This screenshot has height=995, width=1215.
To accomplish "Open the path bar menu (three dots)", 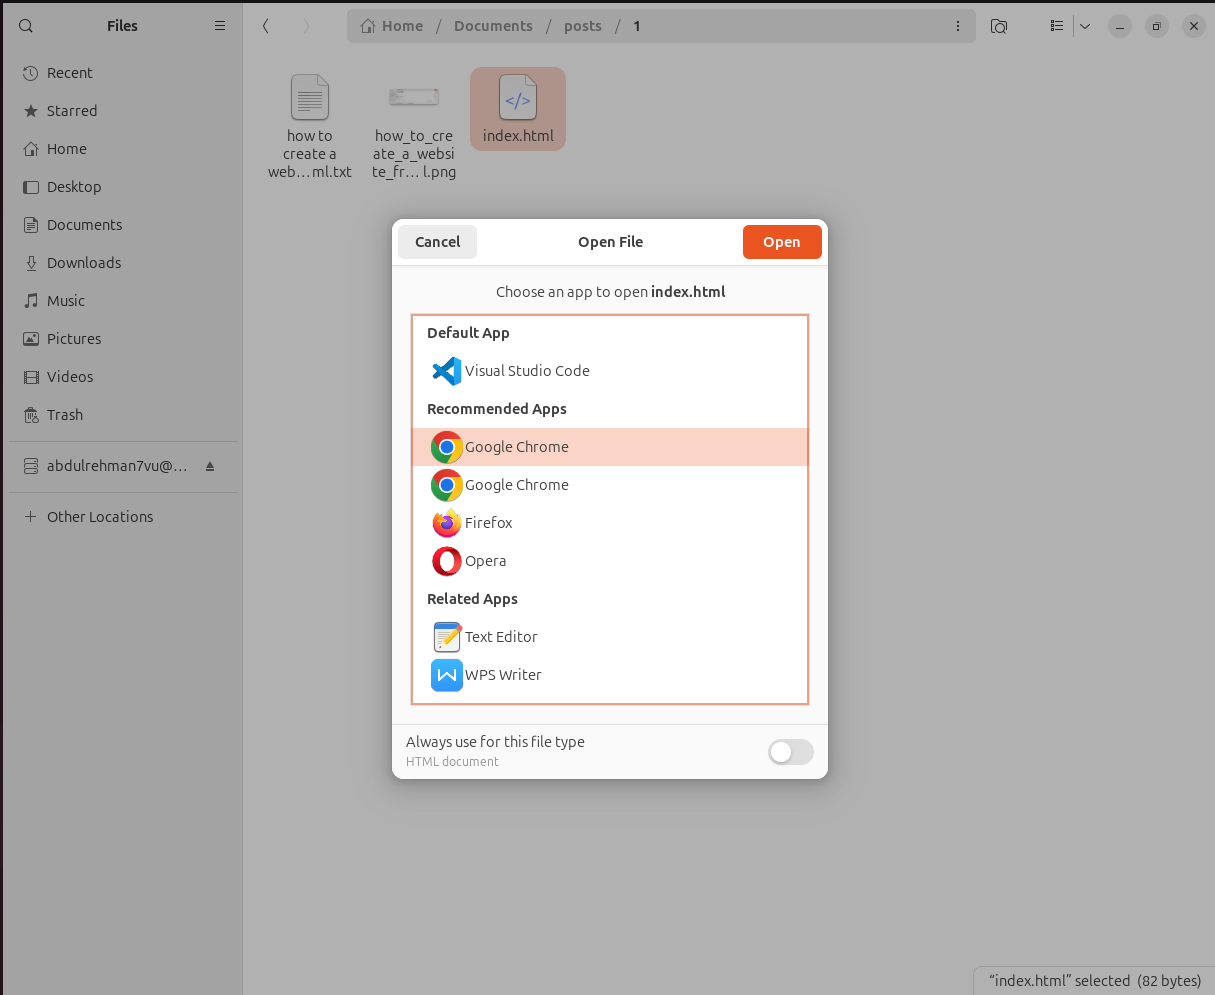I will click(x=957, y=26).
